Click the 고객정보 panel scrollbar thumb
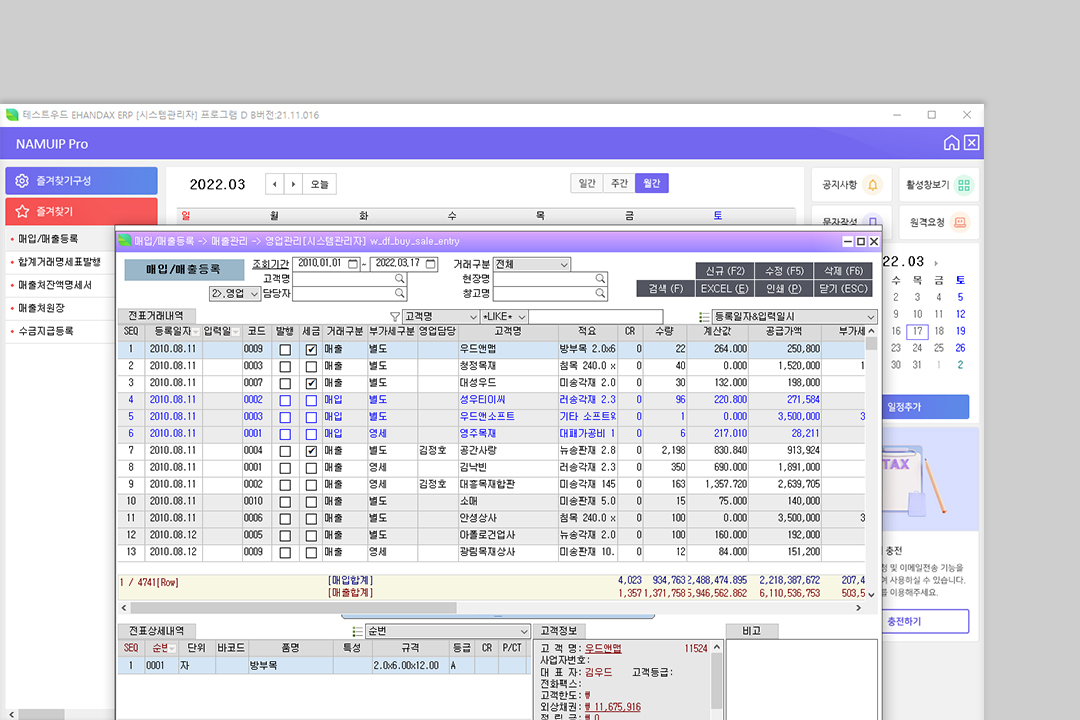 click(x=716, y=681)
